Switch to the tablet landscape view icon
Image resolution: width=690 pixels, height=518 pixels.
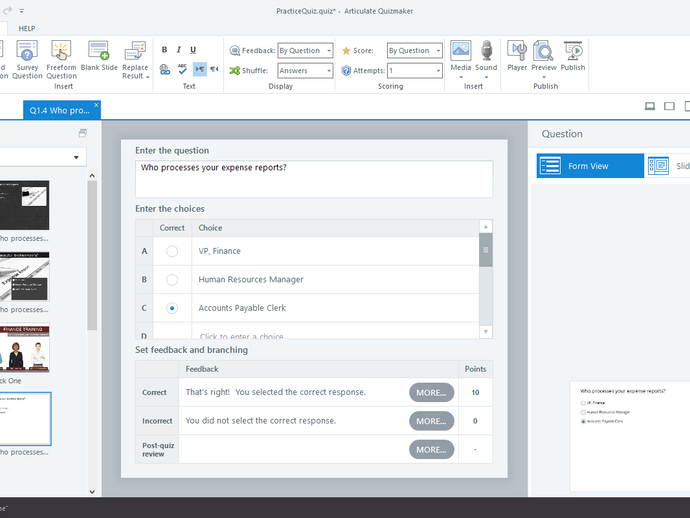coord(669,106)
